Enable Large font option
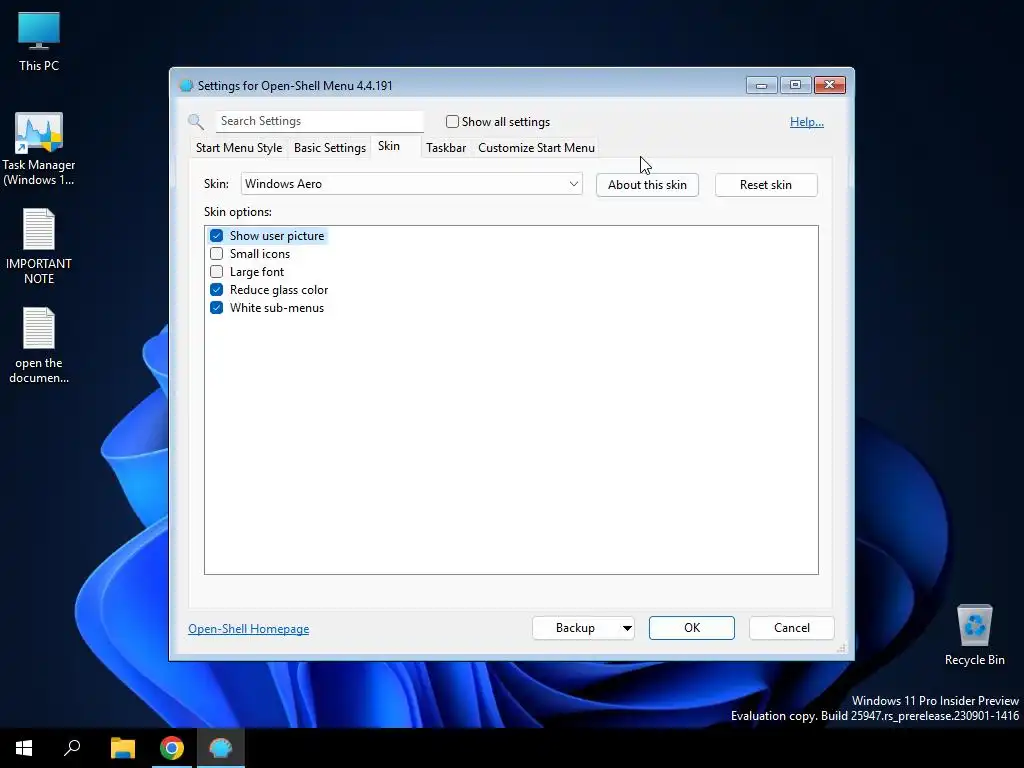The width and height of the screenshot is (1024, 768). click(217, 272)
